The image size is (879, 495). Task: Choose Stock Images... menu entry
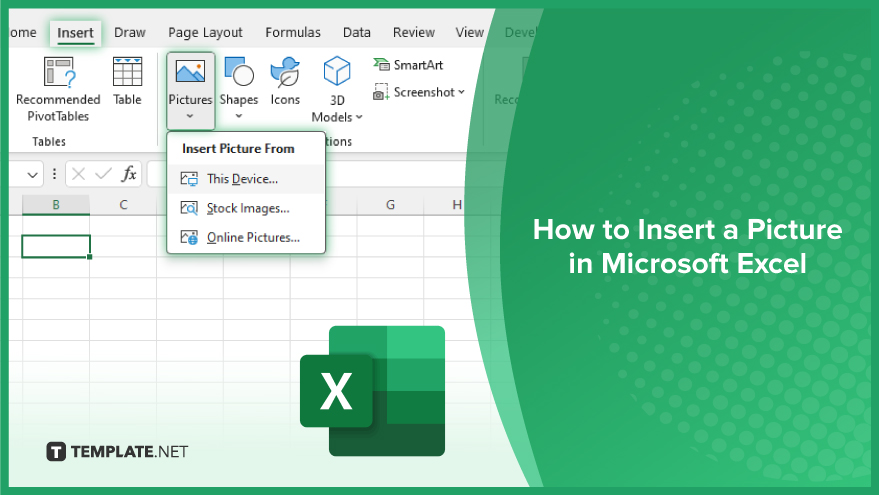coord(246,208)
